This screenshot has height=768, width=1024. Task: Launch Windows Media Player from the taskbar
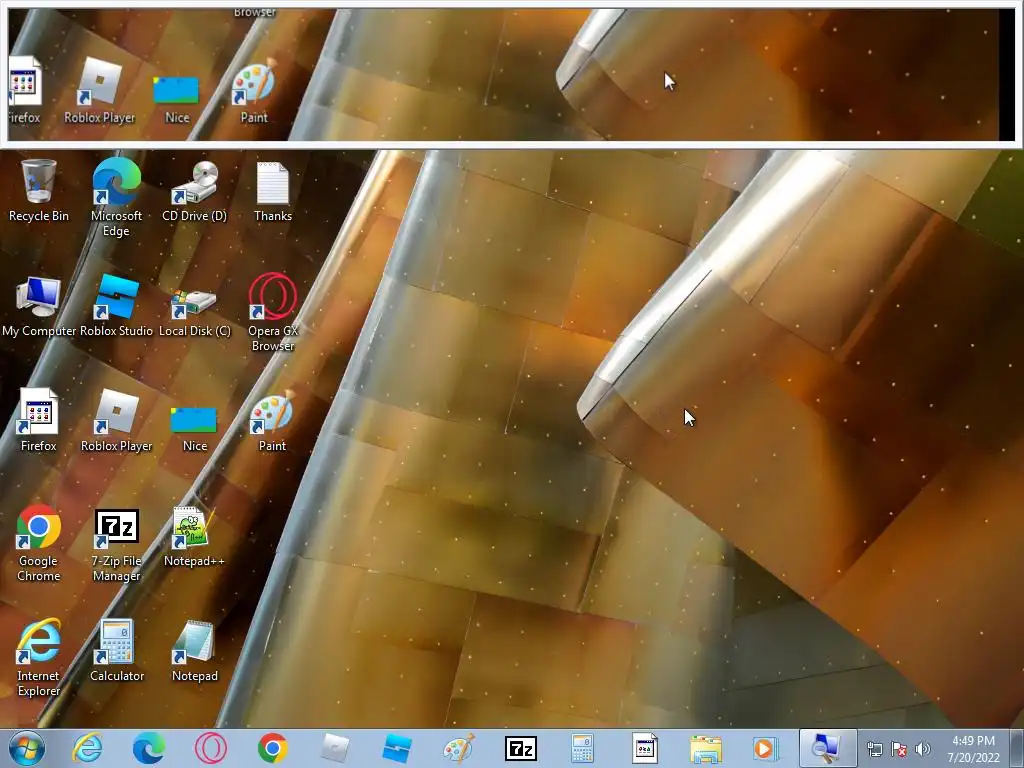[763, 748]
